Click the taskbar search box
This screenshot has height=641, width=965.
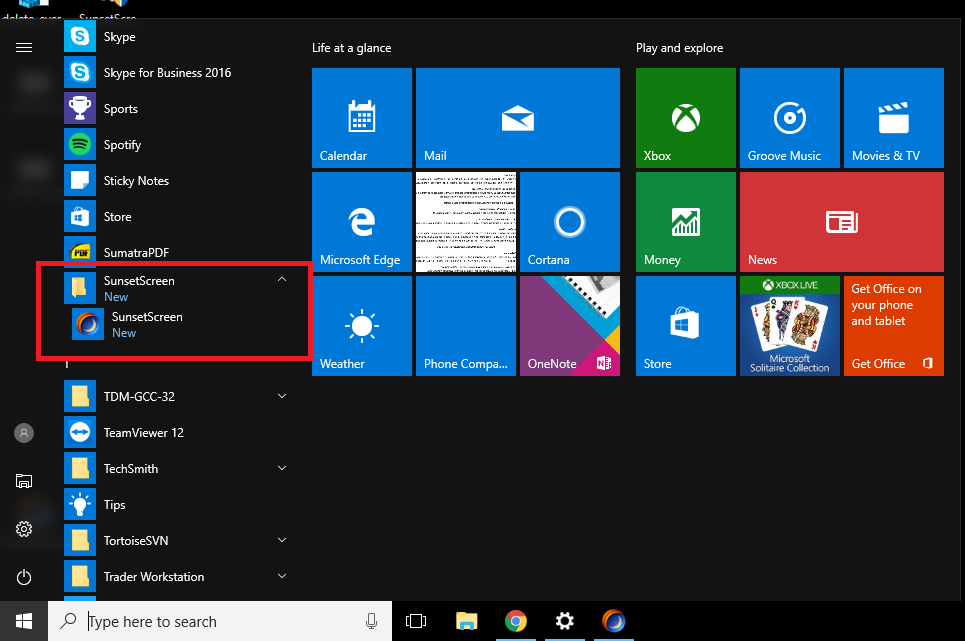coord(220,621)
